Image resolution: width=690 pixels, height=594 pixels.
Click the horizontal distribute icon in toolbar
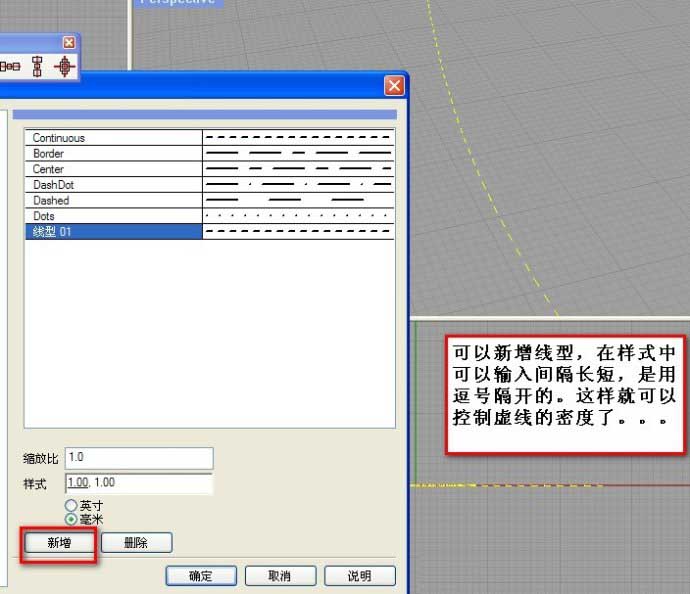click(10, 66)
